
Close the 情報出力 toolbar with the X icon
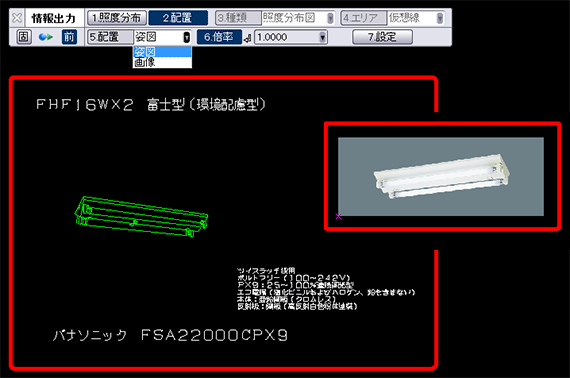coord(17,18)
